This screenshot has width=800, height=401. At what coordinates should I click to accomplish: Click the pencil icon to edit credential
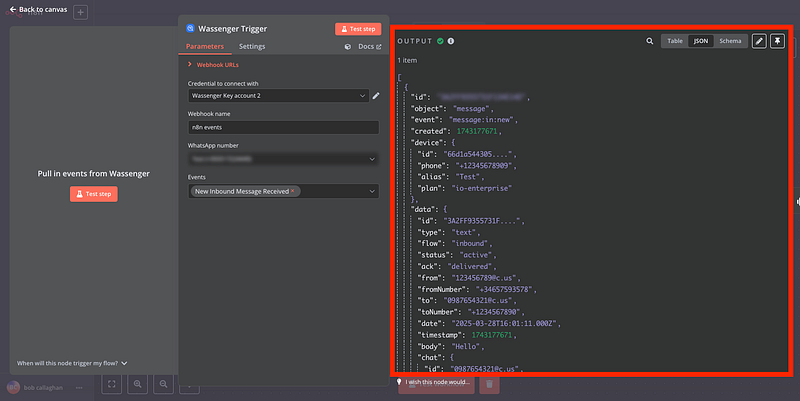click(x=376, y=96)
